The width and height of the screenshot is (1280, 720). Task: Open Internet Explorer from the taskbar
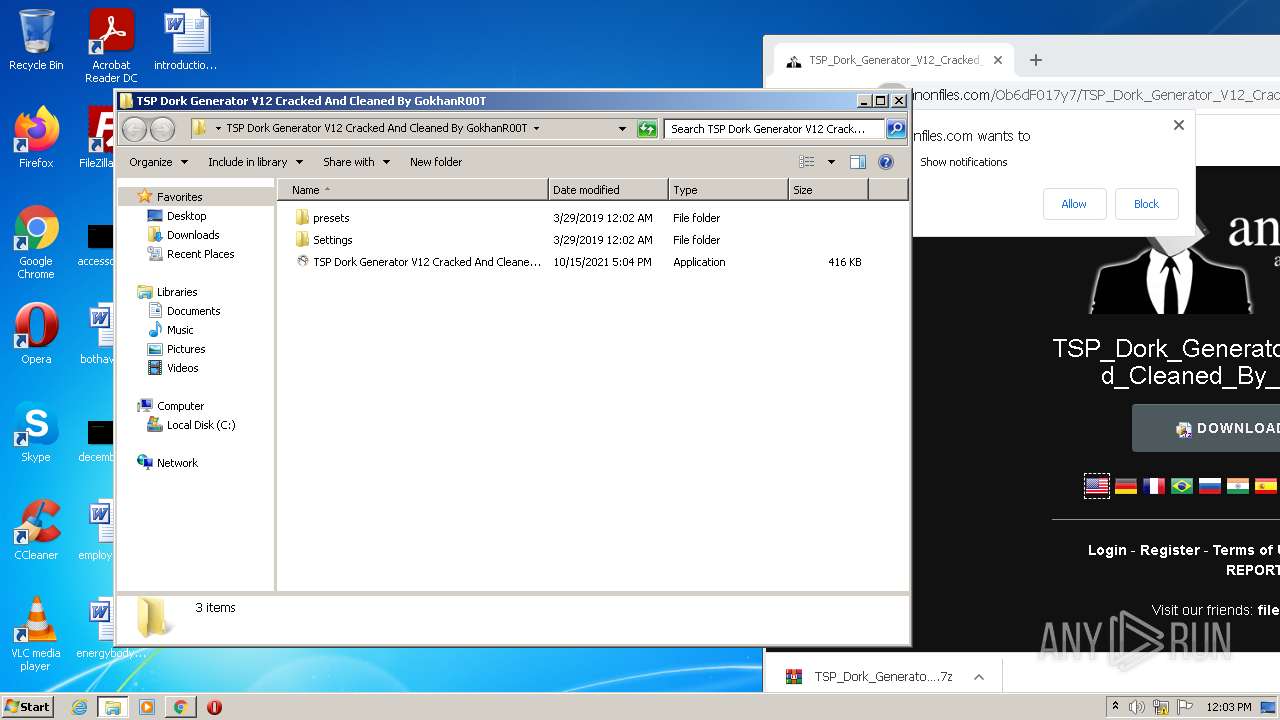click(x=79, y=707)
